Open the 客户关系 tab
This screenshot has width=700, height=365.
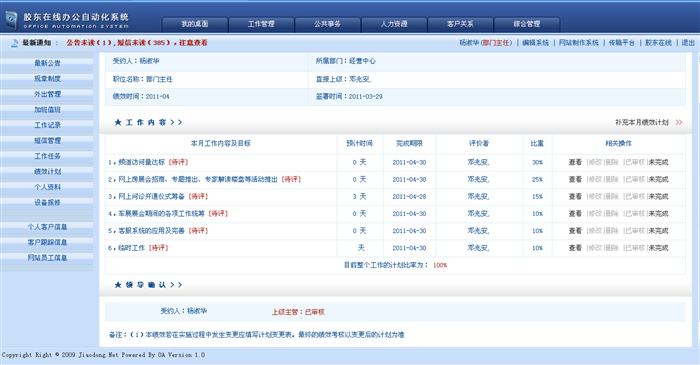click(460, 24)
